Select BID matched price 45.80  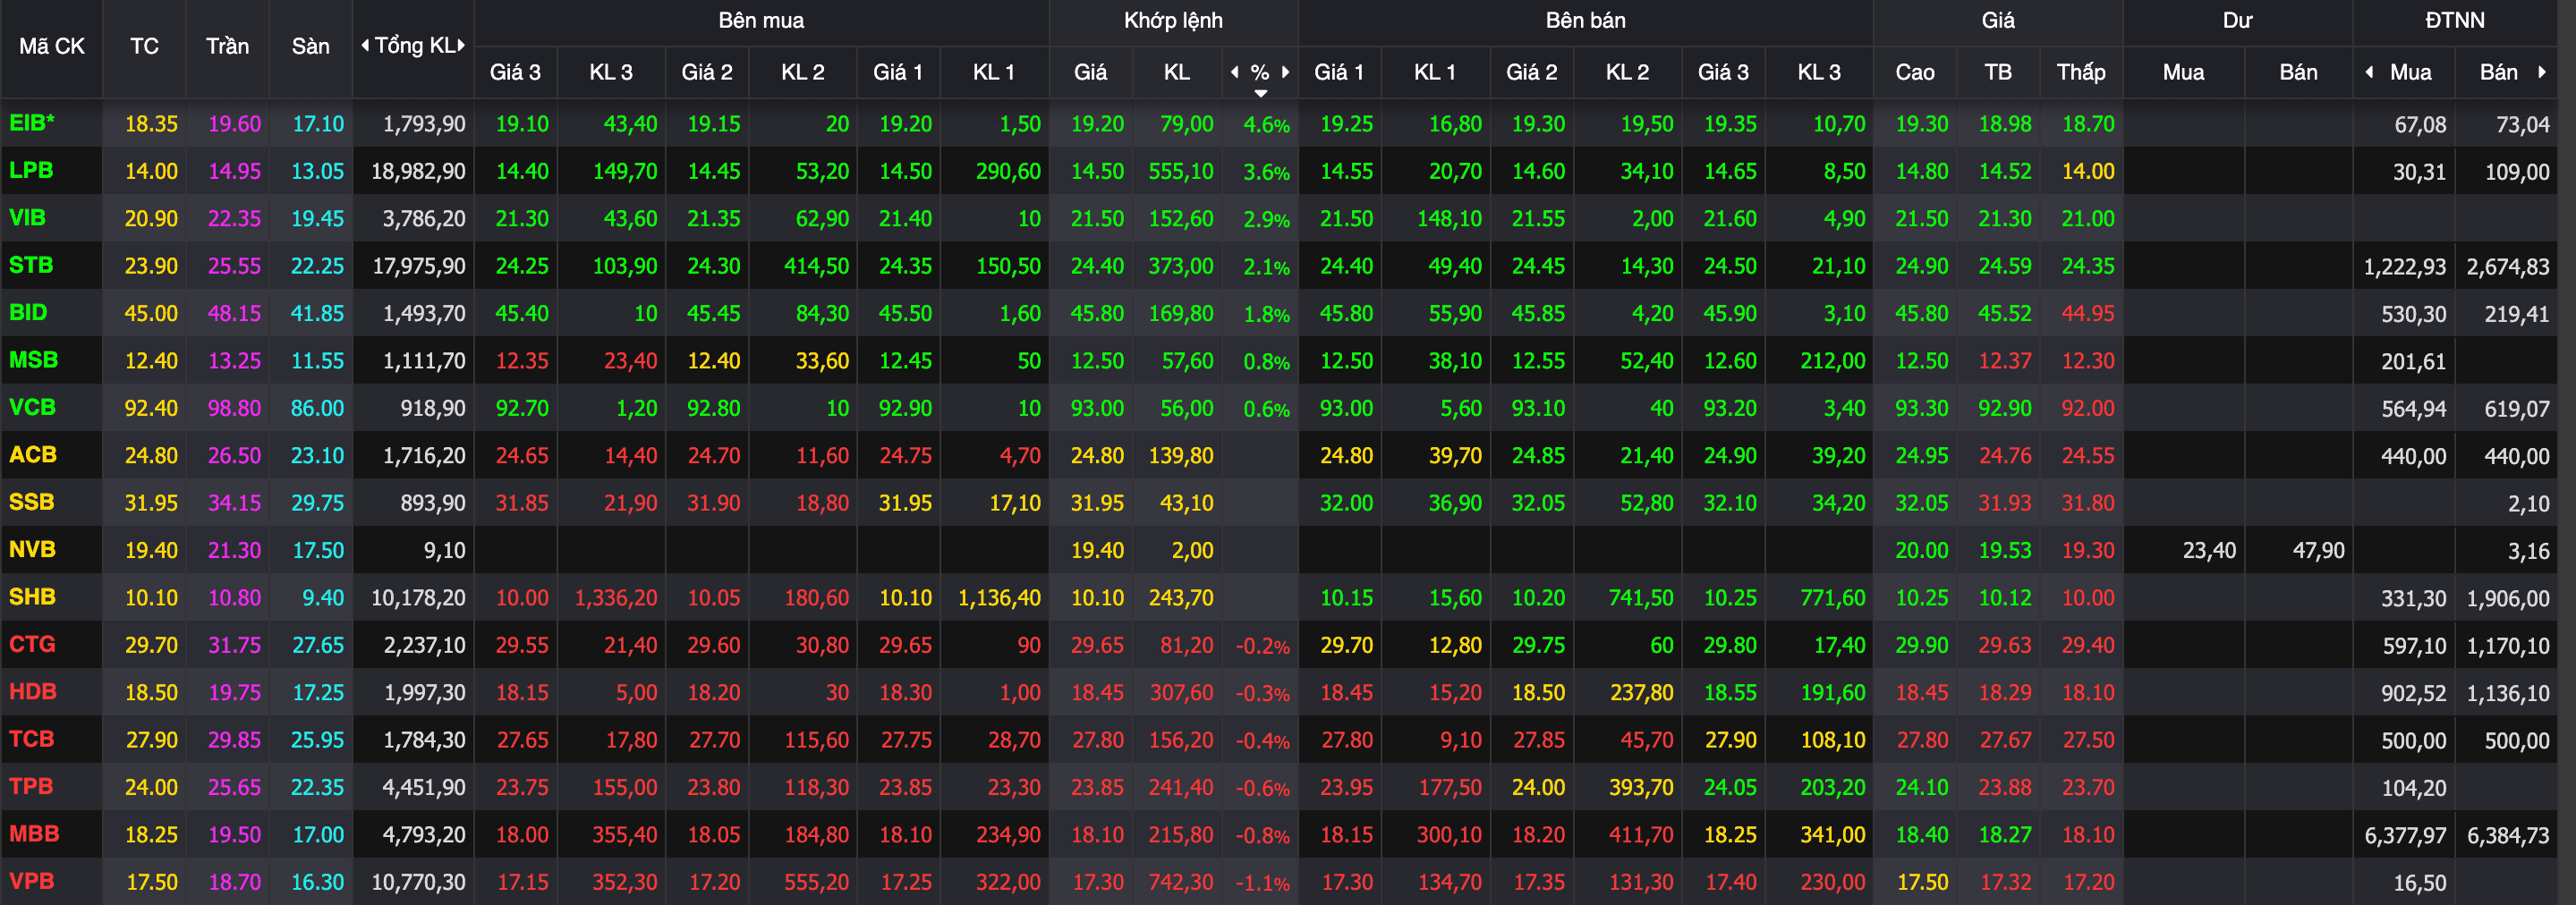(1097, 313)
